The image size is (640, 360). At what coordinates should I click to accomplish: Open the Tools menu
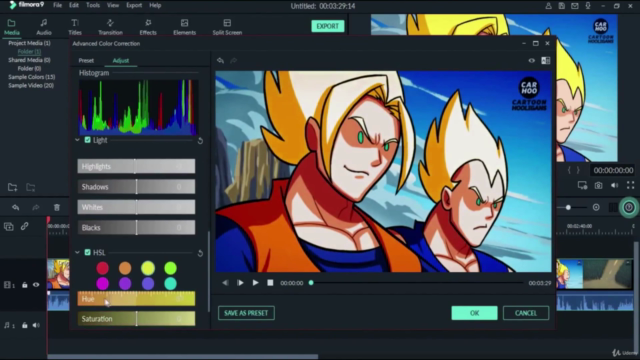coord(93,5)
